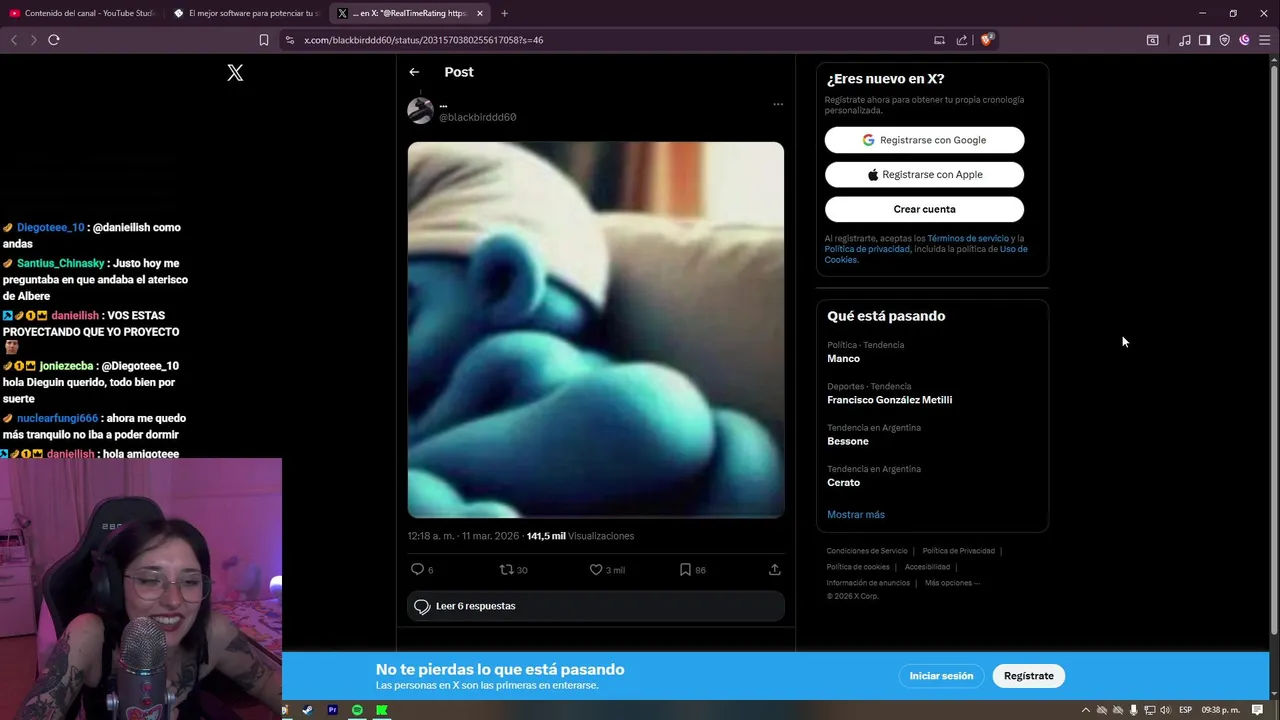Open Steam from the taskbar

307,710
